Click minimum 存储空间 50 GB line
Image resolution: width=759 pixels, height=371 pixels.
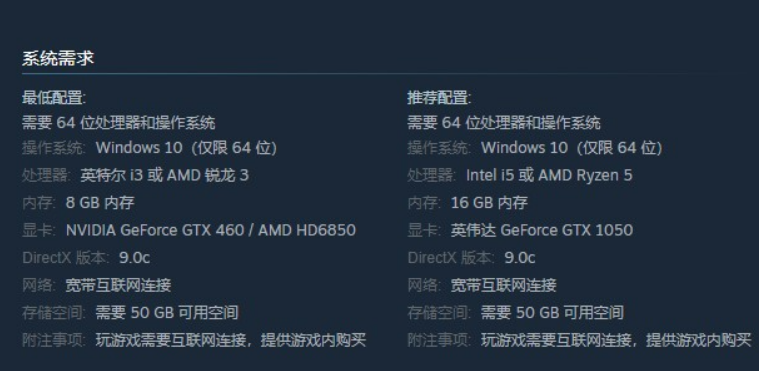(130, 313)
